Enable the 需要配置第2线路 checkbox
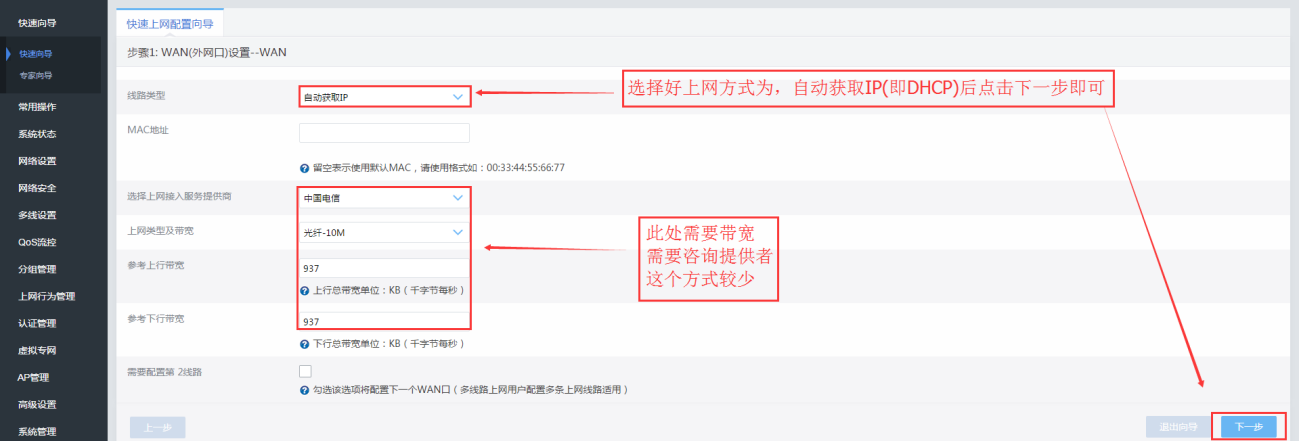The width and height of the screenshot is (1299, 441). 305,372
